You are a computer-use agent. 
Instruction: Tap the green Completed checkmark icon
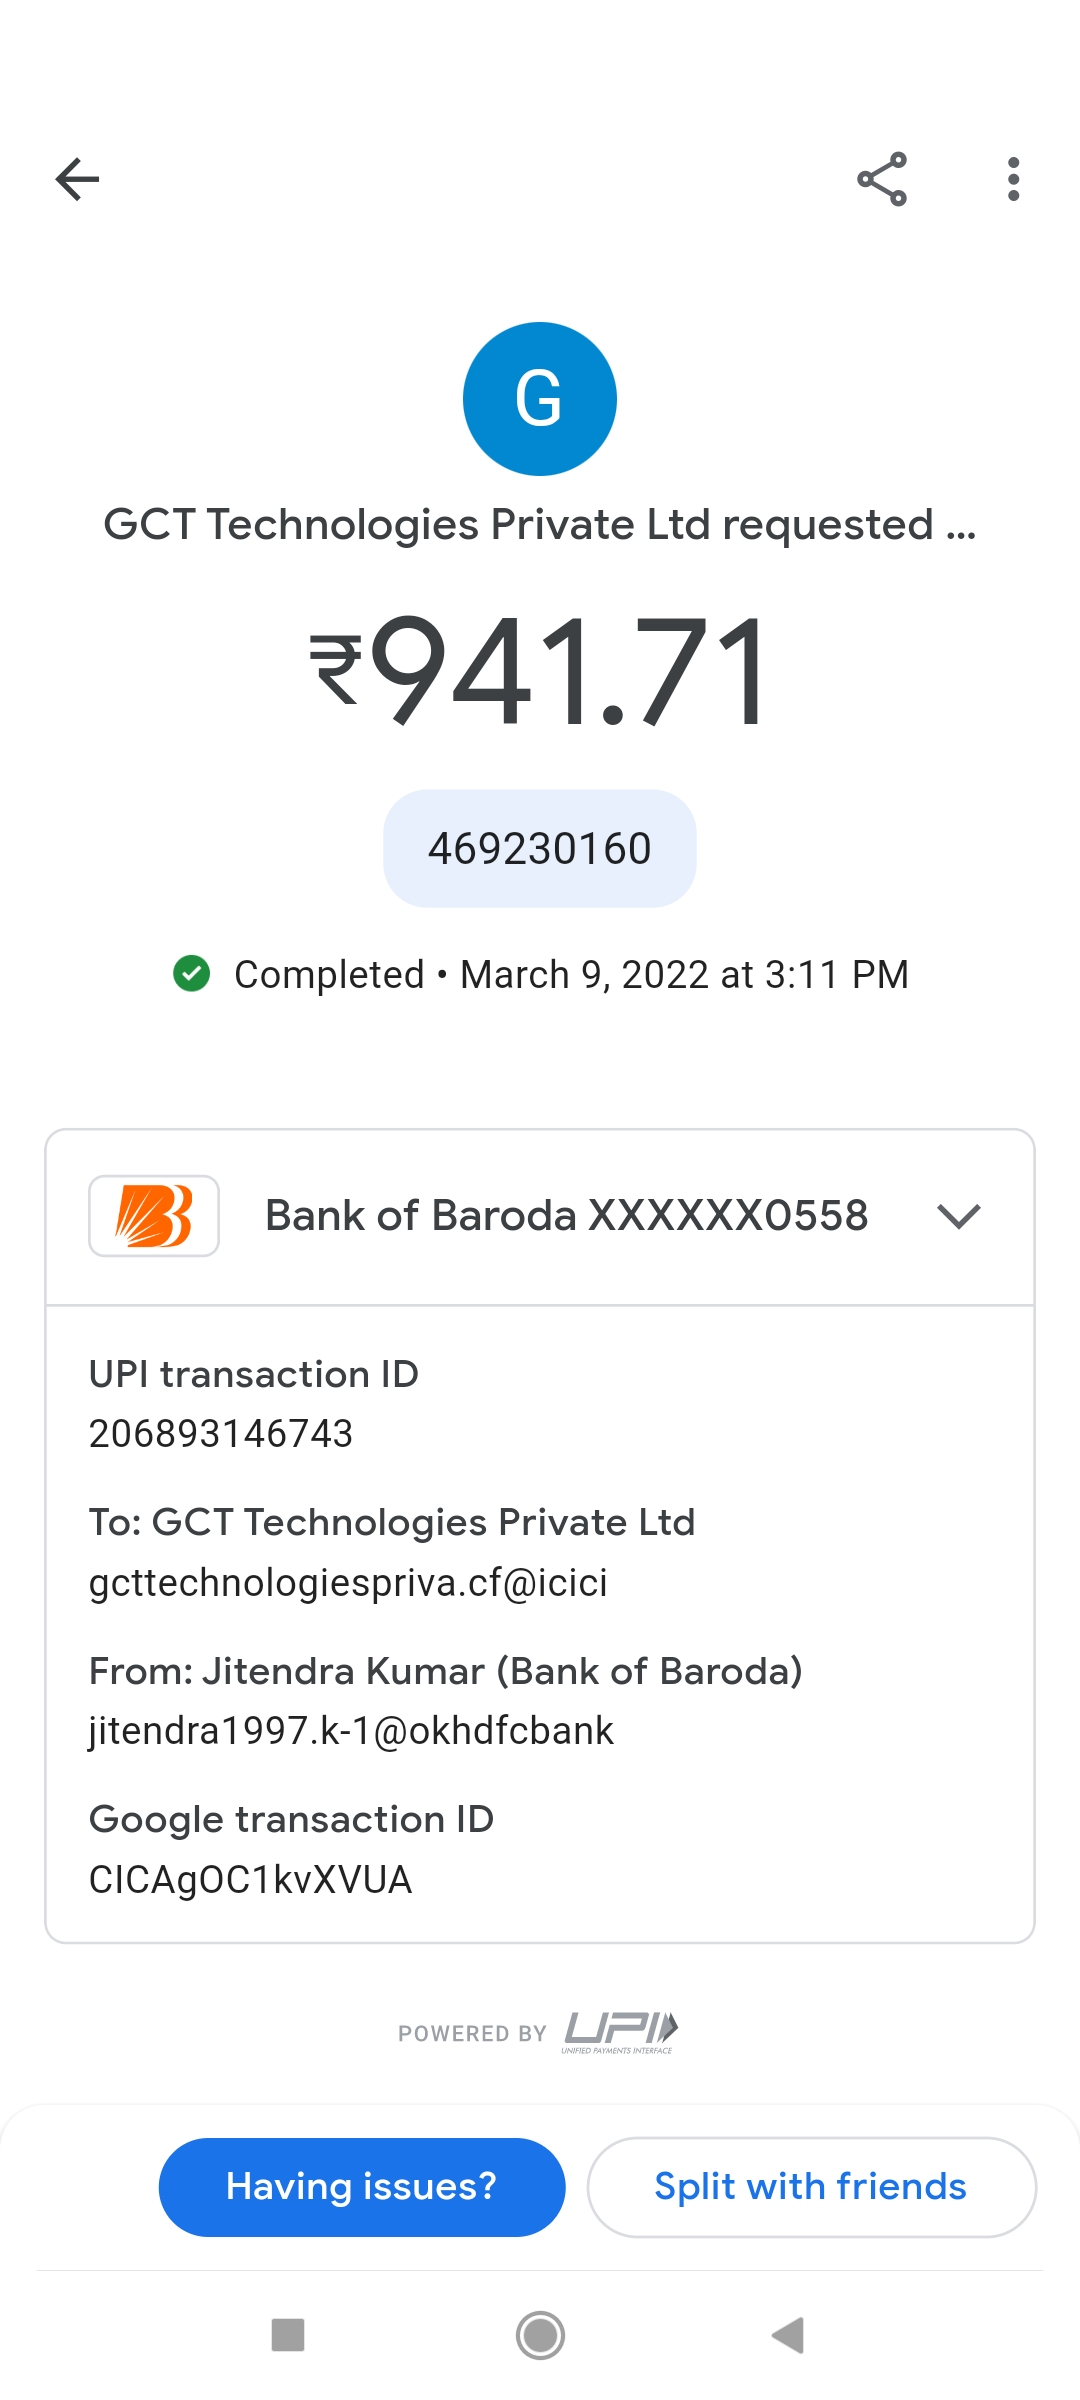point(191,973)
